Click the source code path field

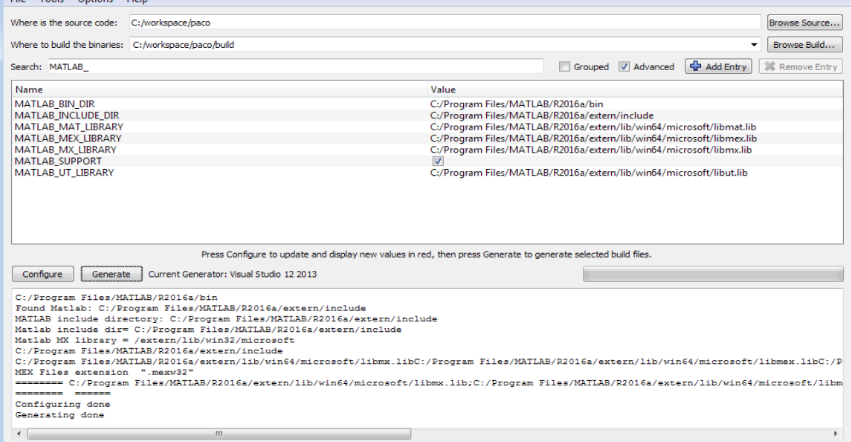click(x=444, y=22)
